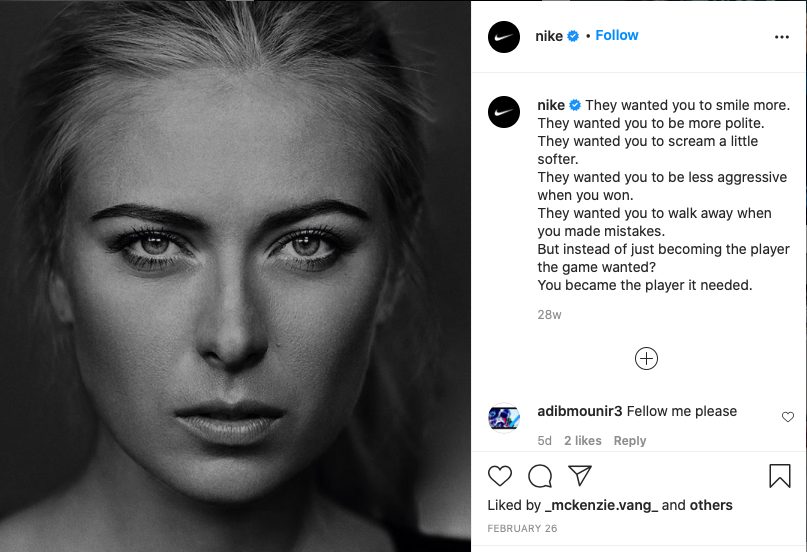View others who liked the post
The height and width of the screenshot is (552, 807).
(711, 505)
